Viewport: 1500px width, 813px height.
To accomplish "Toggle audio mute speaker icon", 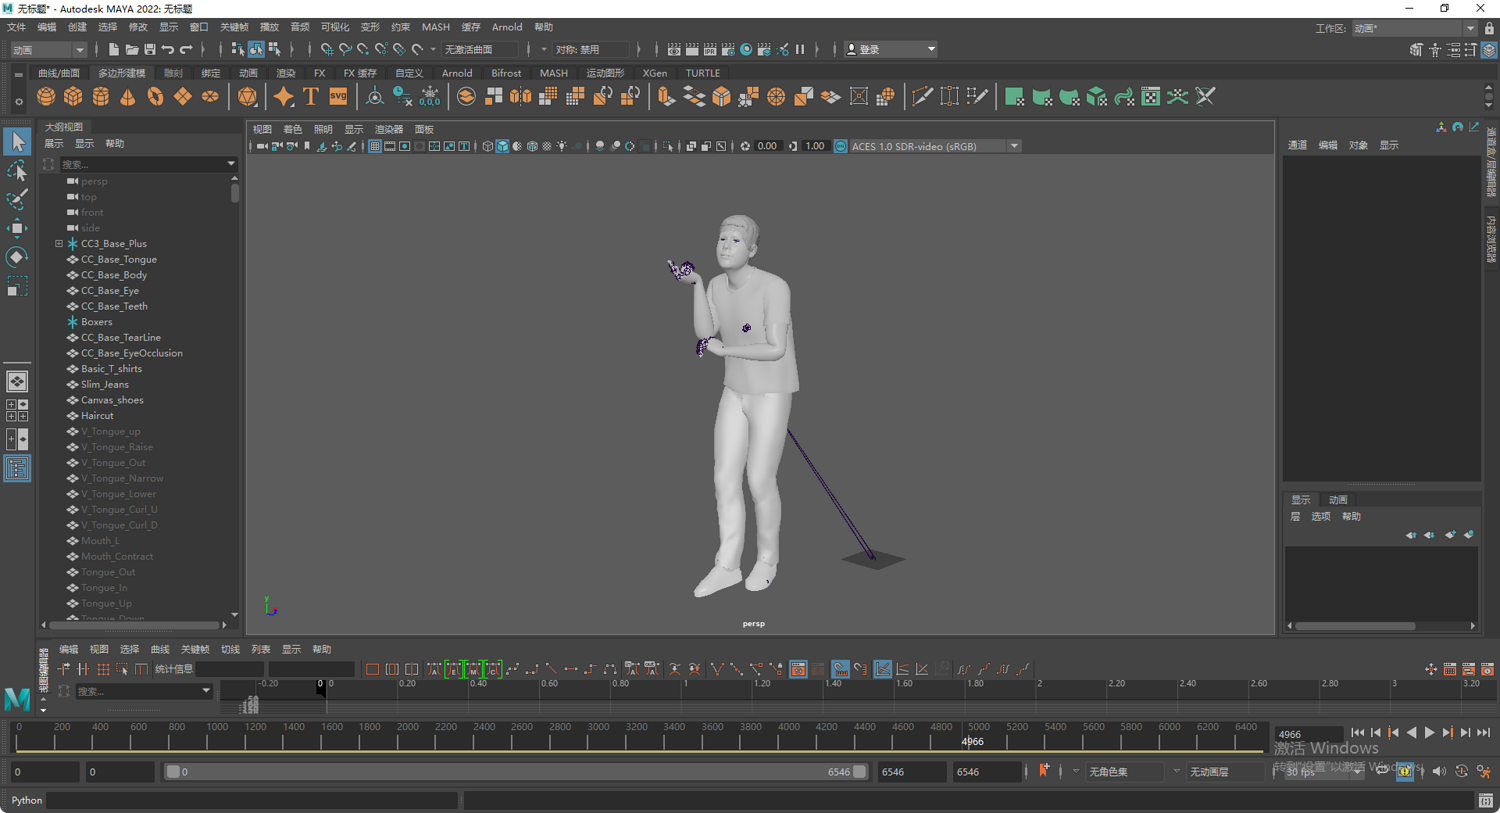I will (1439, 771).
